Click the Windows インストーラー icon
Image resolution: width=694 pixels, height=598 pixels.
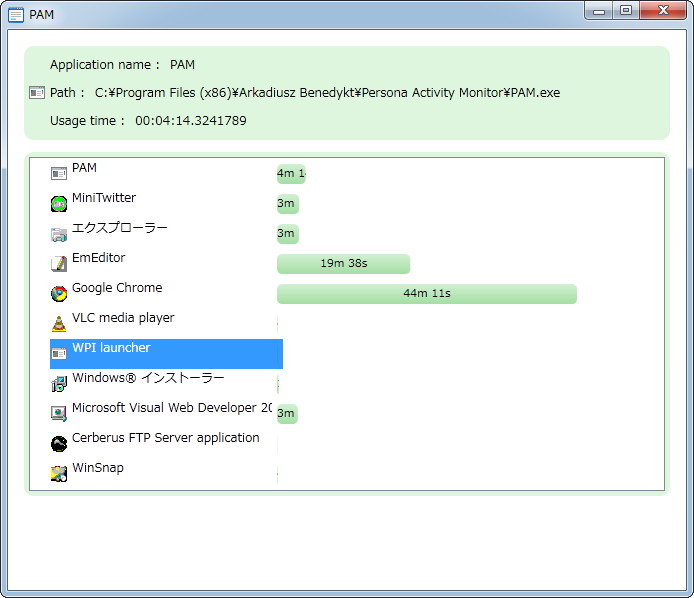tap(59, 384)
